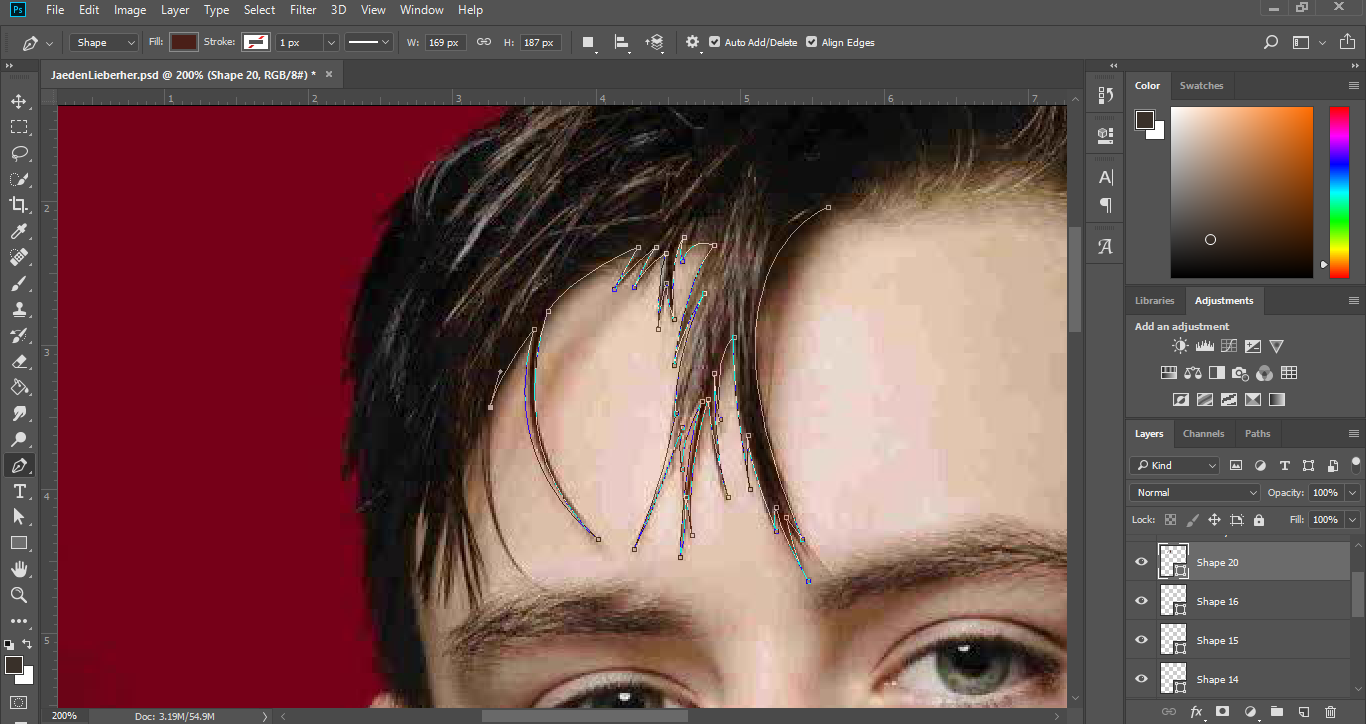Open Pen tool preset picker
This screenshot has height=724, width=1366.
(x=37, y=43)
